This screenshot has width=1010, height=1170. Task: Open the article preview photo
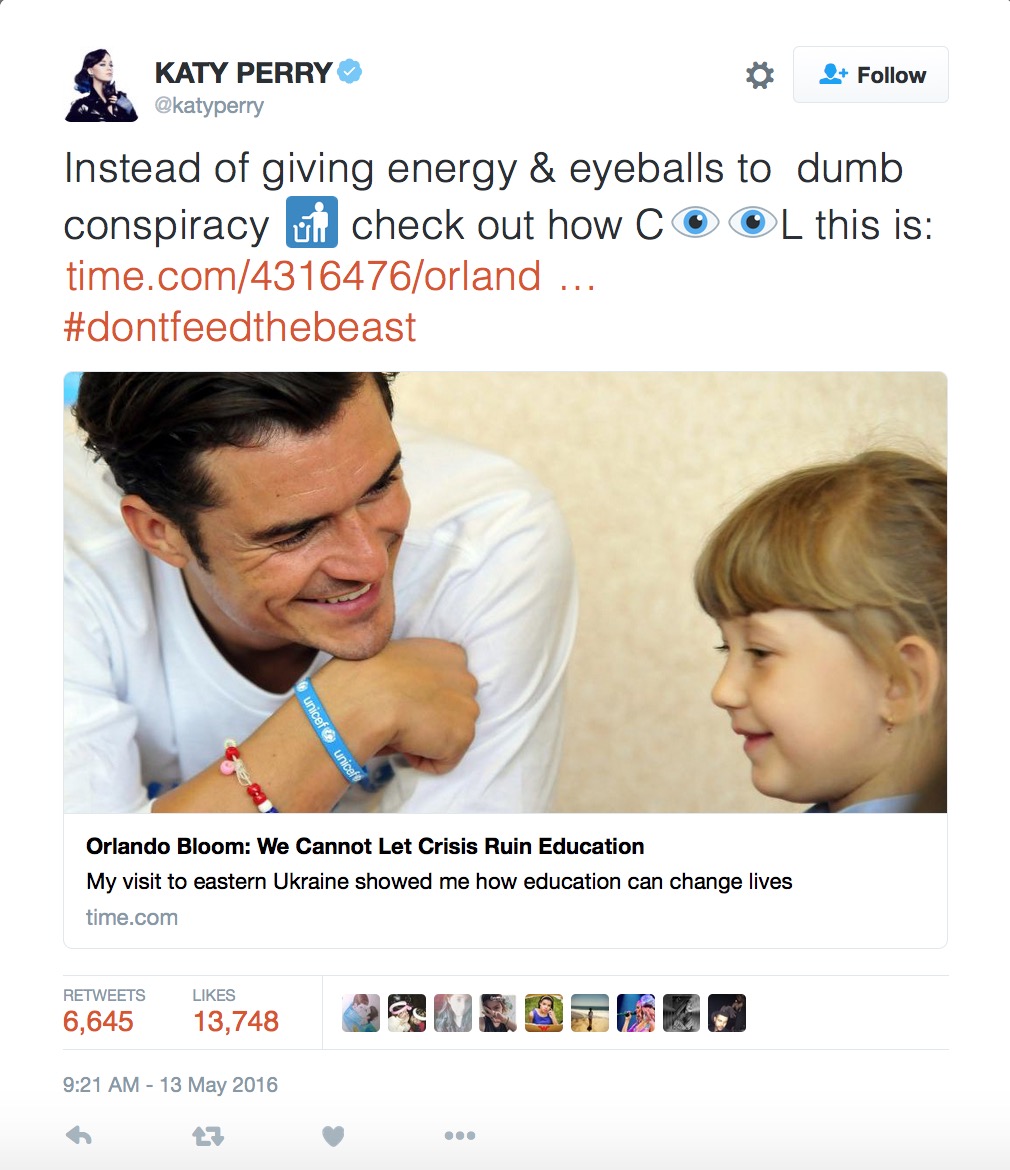click(505, 592)
